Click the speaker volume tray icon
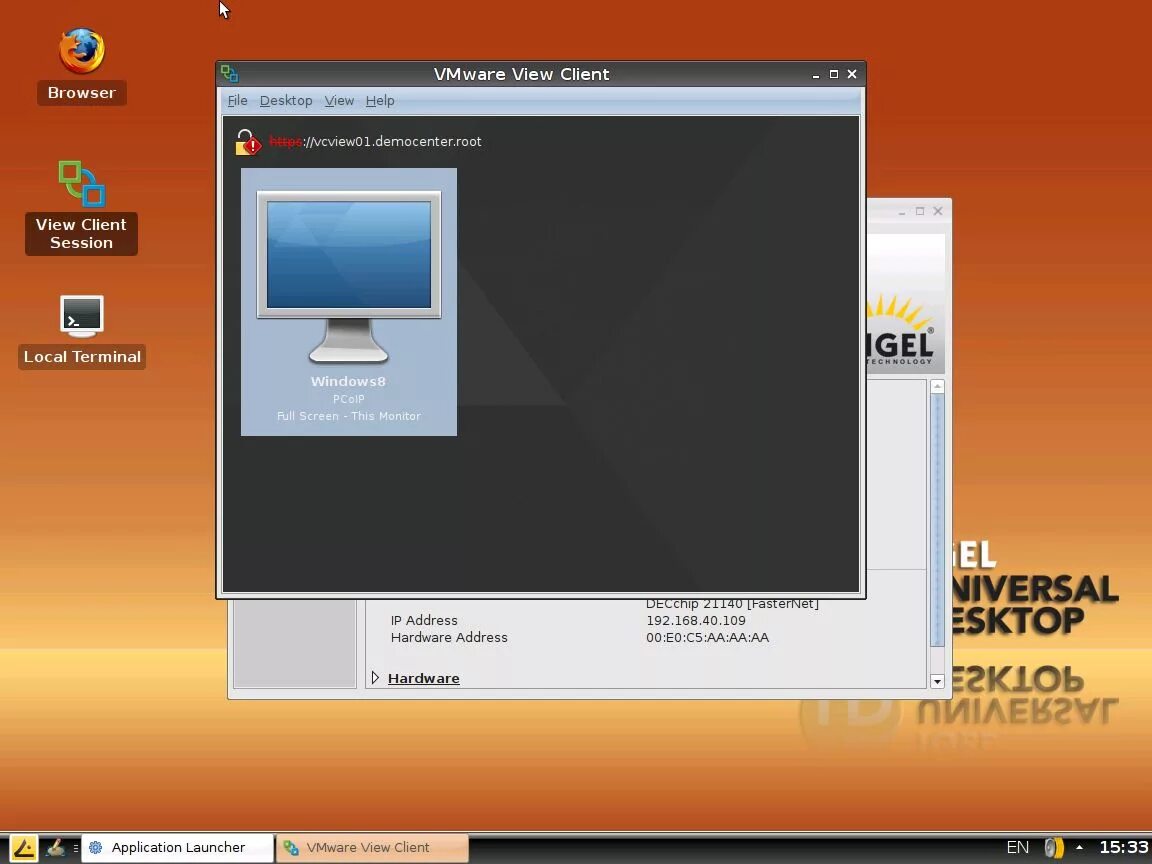1152x864 pixels. pyautogui.click(x=1054, y=848)
